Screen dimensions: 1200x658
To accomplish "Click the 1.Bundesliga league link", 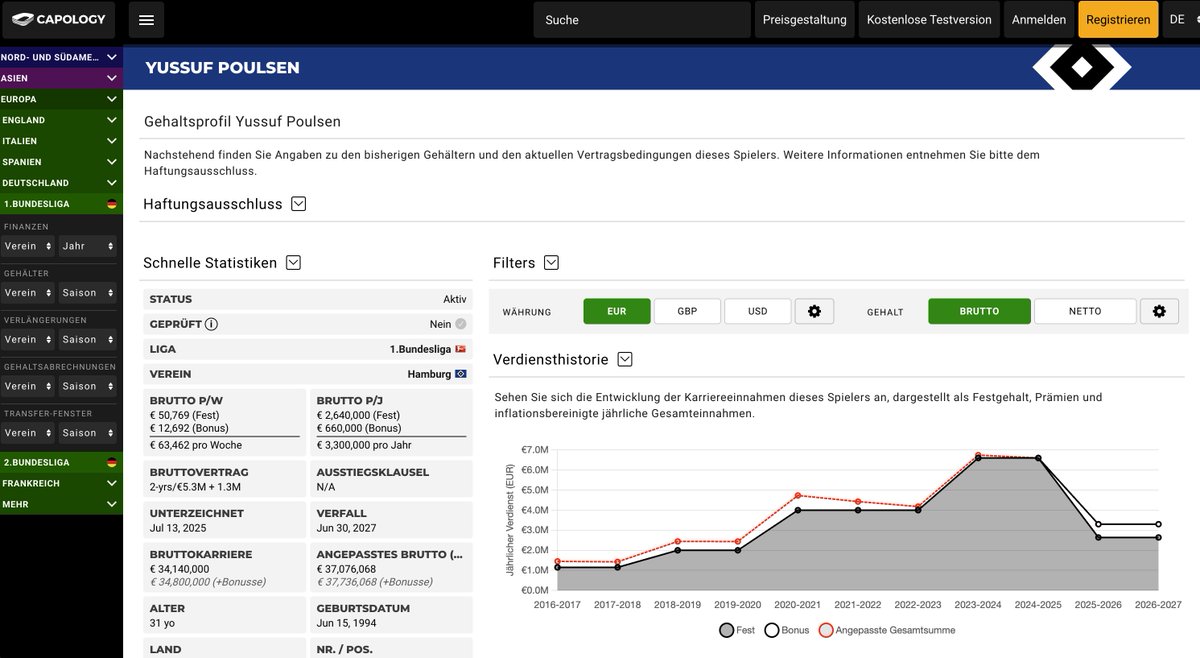I will tap(420, 349).
